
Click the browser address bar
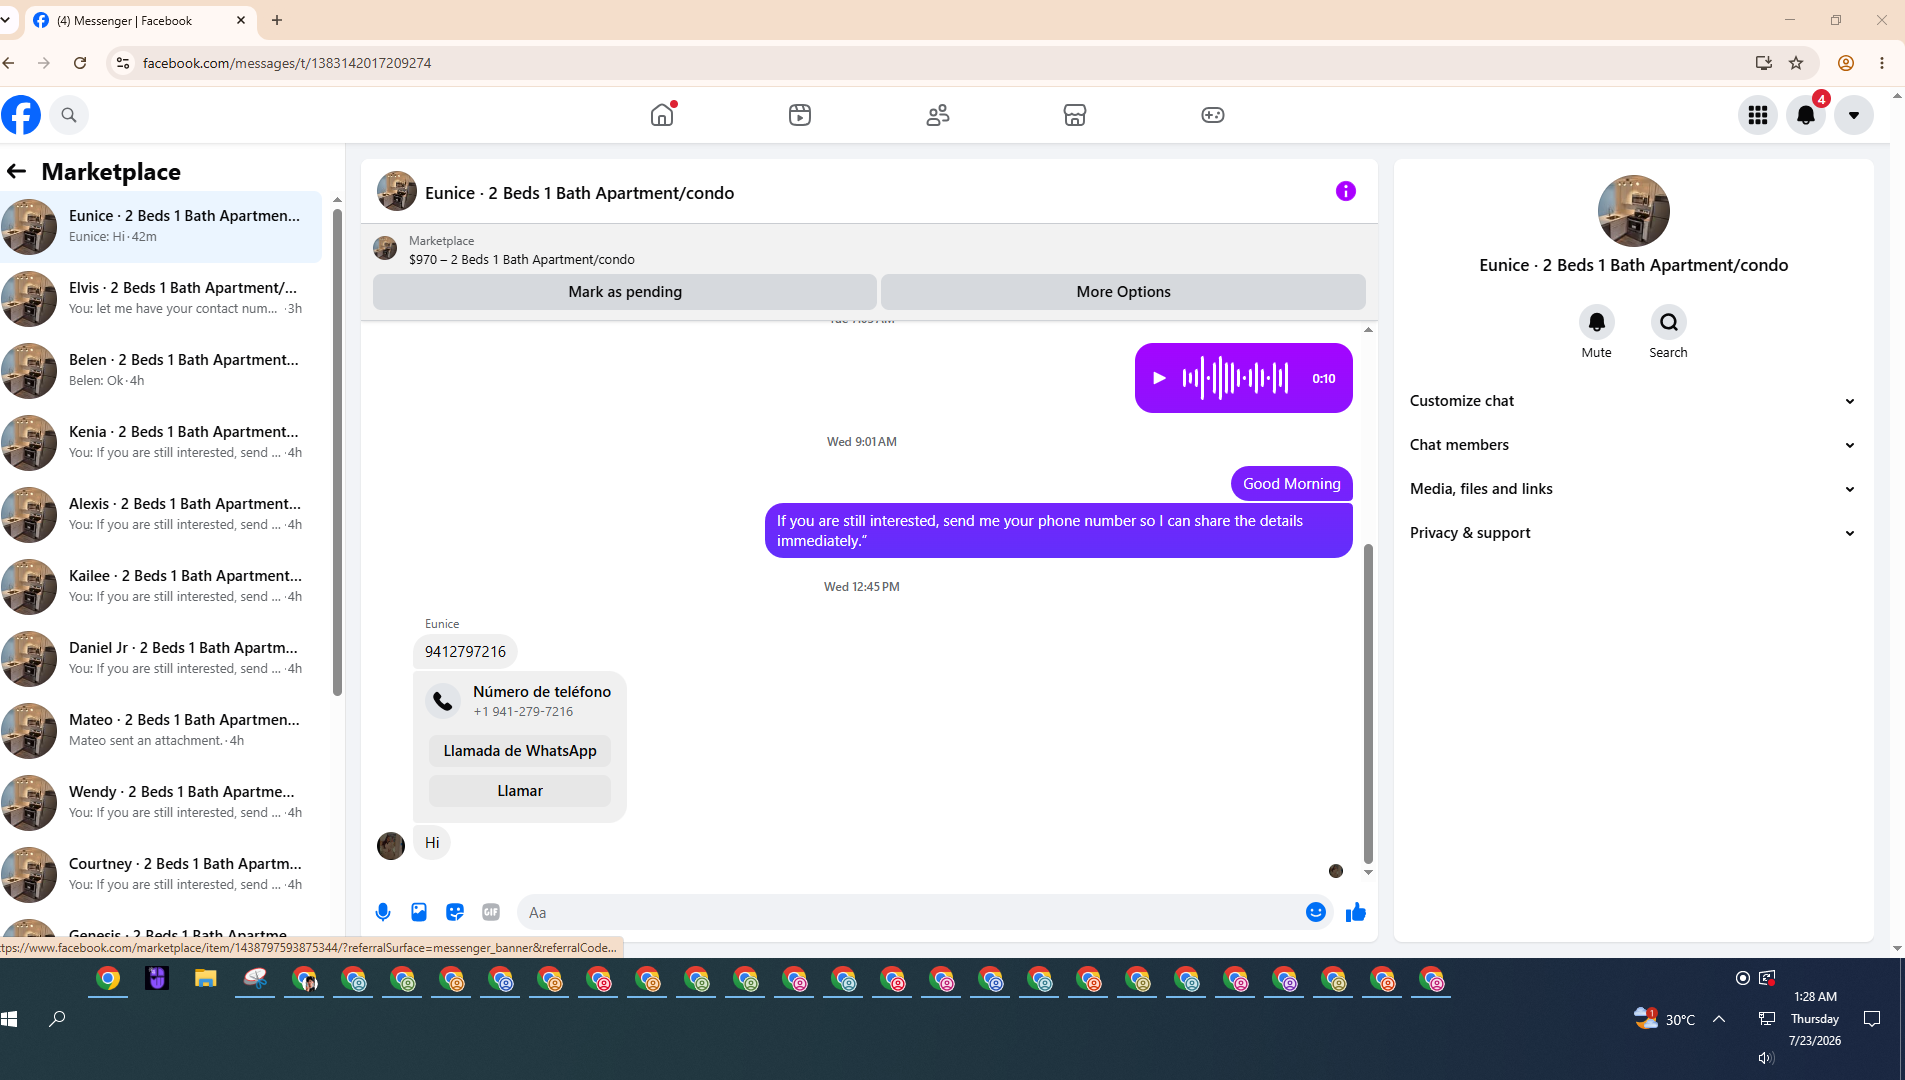click(940, 63)
